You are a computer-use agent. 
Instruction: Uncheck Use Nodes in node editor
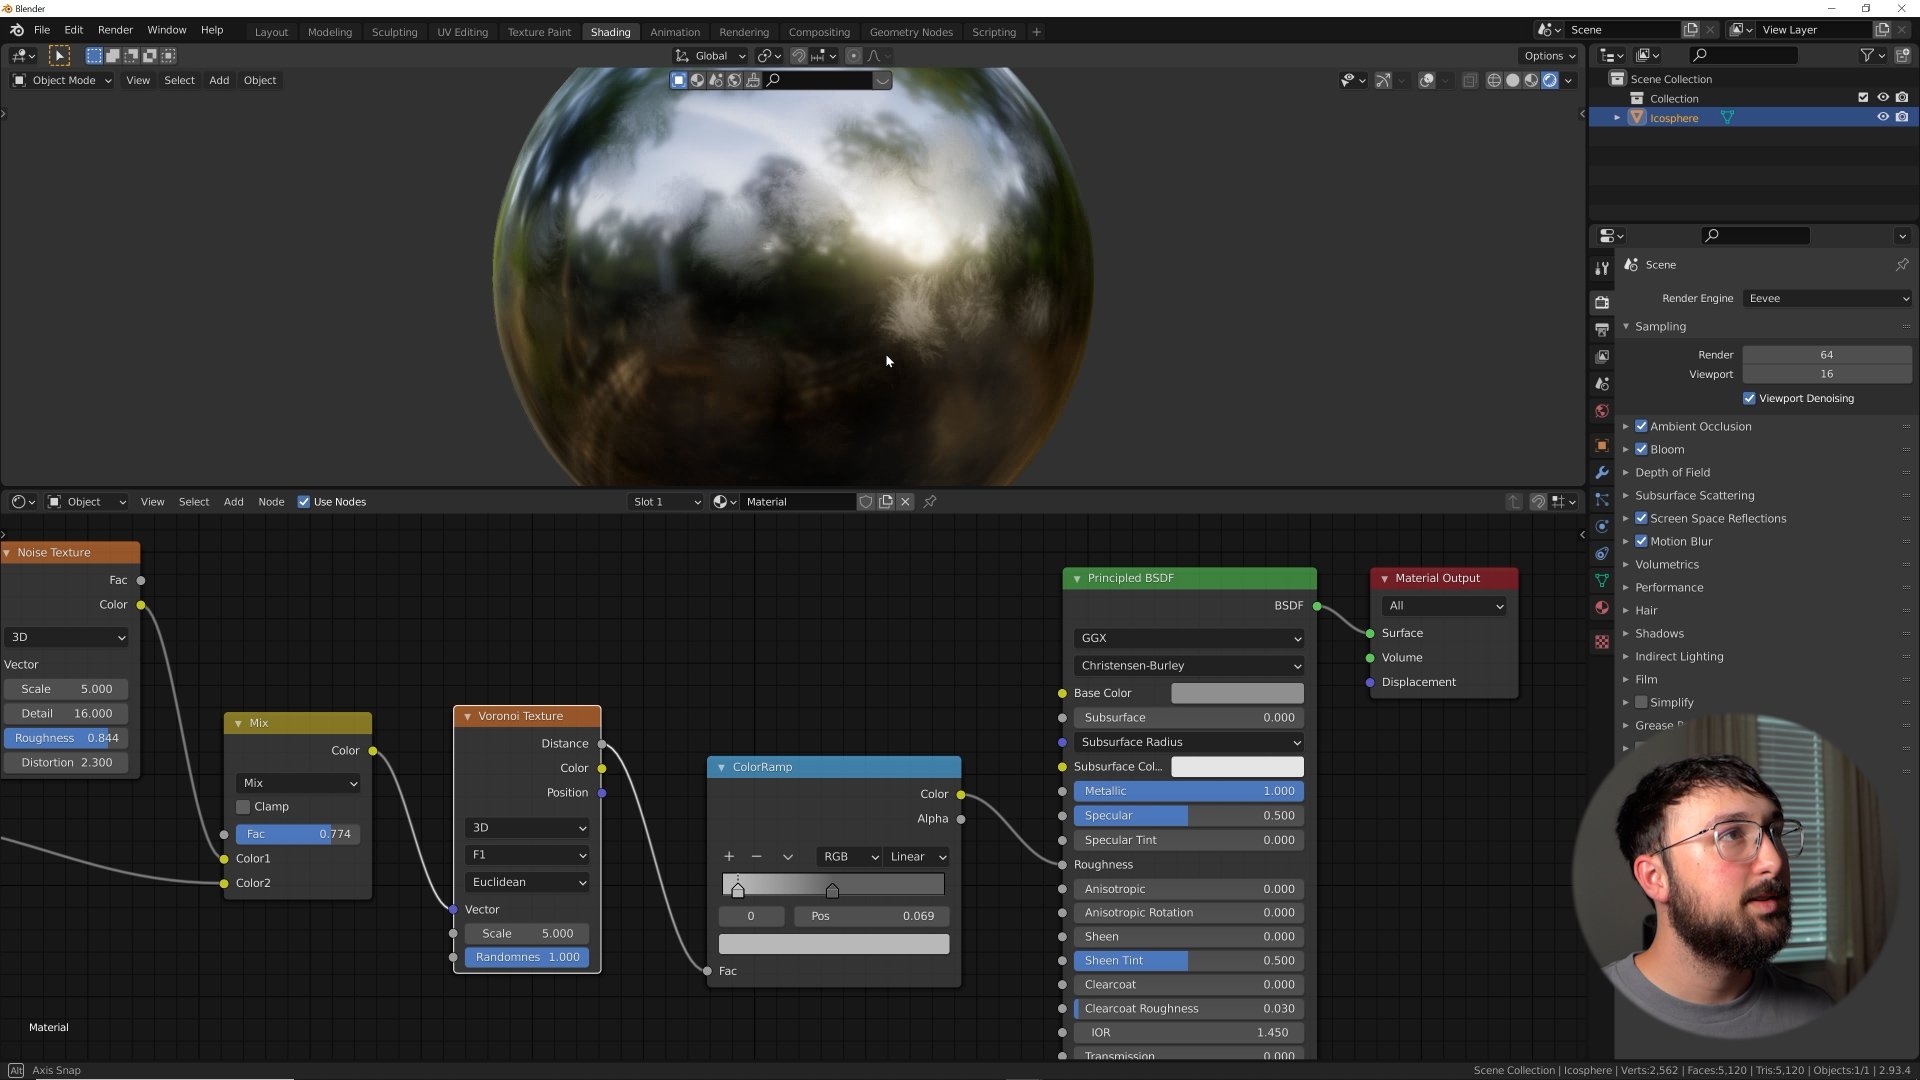(x=304, y=502)
